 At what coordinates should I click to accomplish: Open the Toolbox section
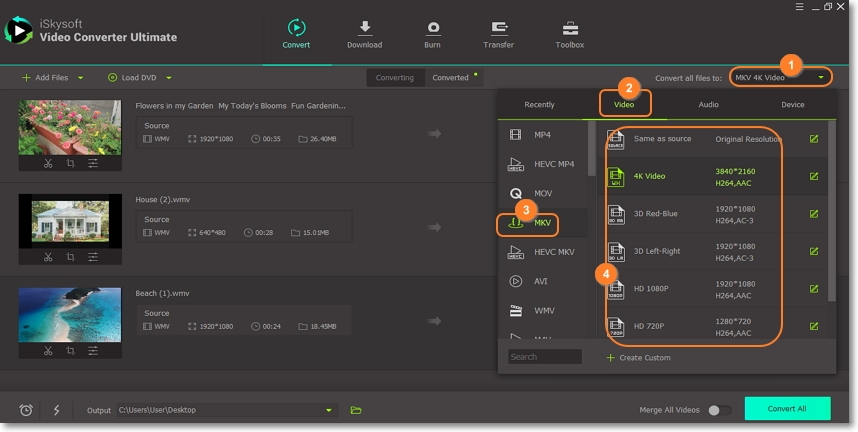pos(570,29)
